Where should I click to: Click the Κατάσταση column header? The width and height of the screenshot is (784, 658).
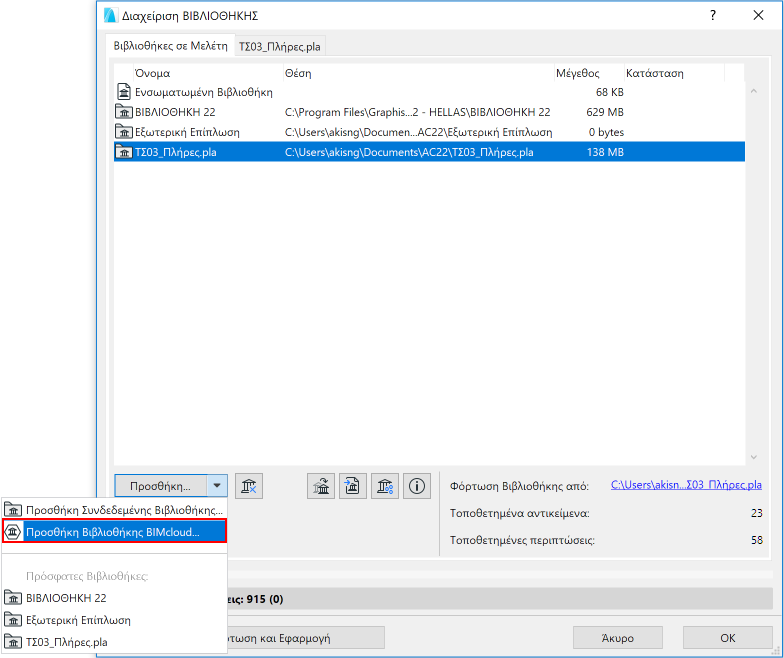point(674,73)
